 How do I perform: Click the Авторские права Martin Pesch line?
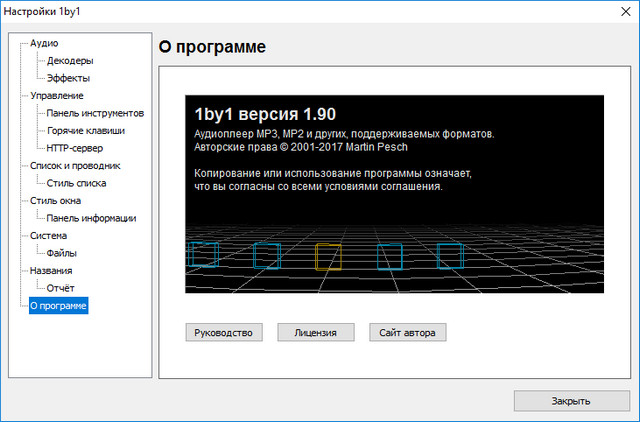(301, 147)
